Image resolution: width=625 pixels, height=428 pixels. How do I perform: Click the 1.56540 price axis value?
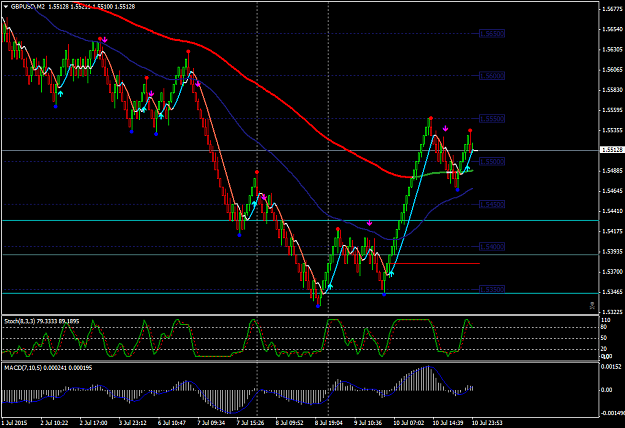coord(613,29)
